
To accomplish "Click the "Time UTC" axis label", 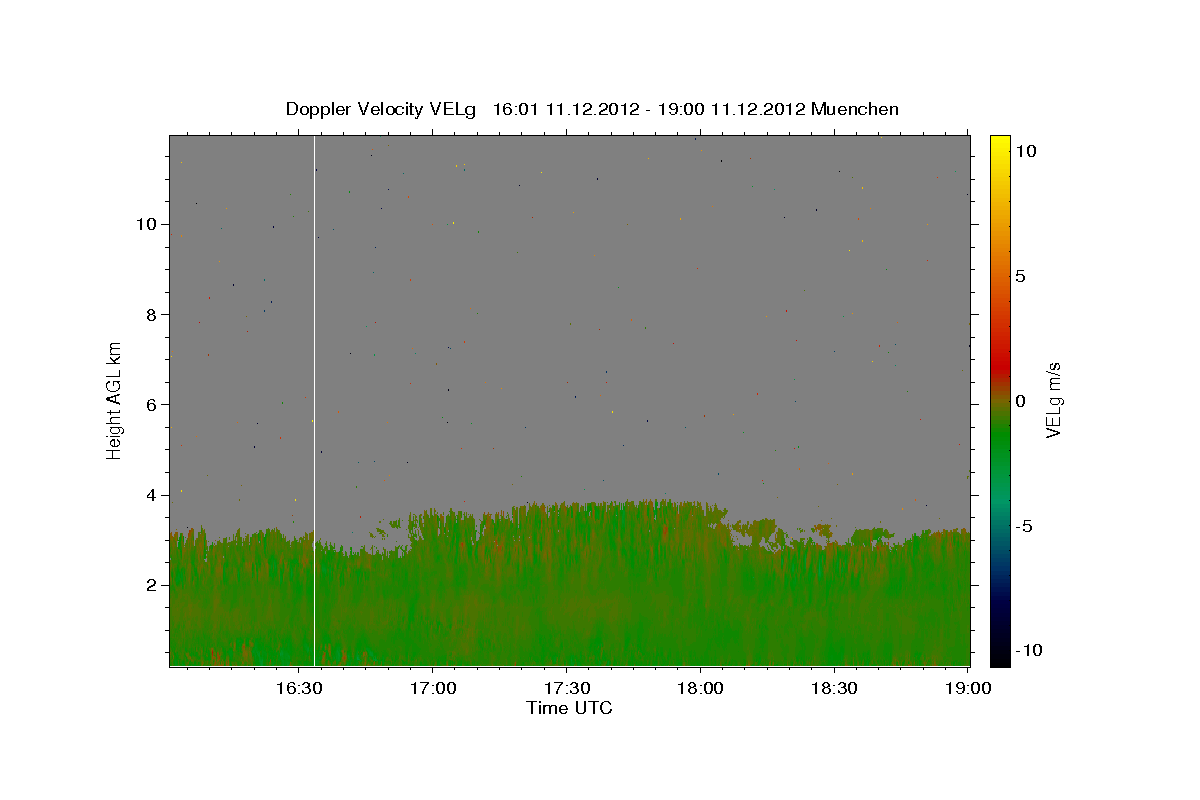I will click(x=569, y=708).
